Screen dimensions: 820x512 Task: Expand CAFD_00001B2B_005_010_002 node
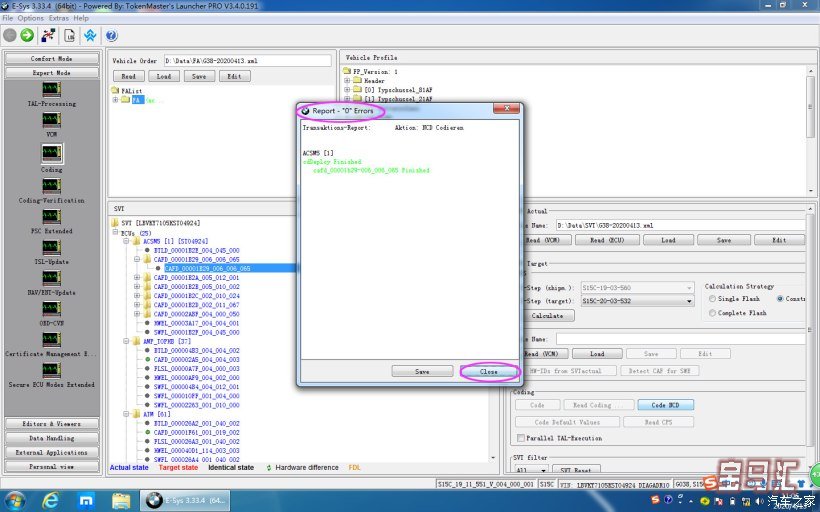tap(136, 287)
